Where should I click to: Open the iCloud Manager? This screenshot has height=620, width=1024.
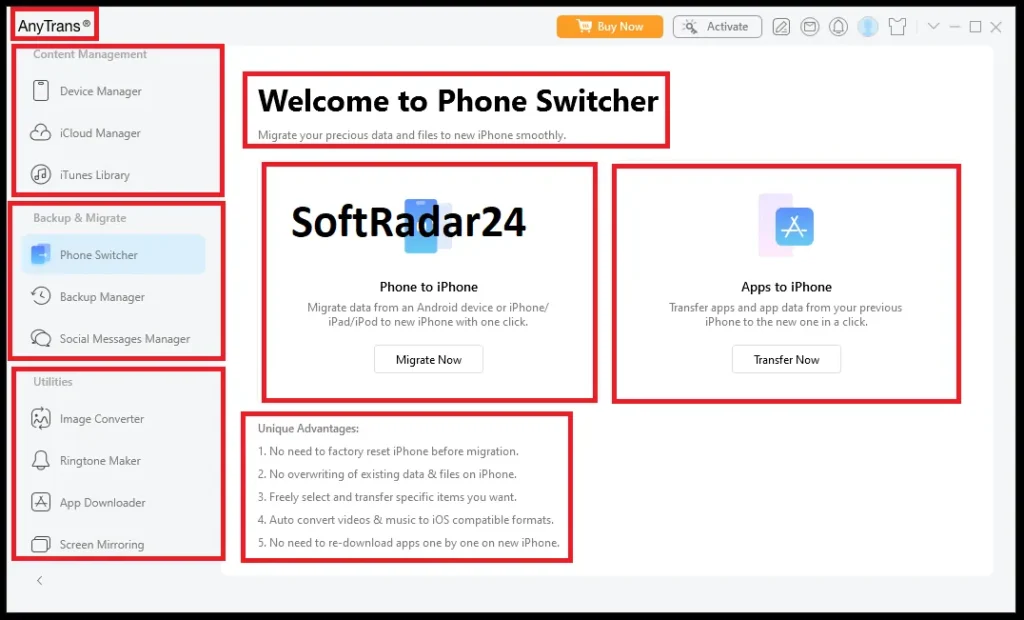click(x=98, y=133)
